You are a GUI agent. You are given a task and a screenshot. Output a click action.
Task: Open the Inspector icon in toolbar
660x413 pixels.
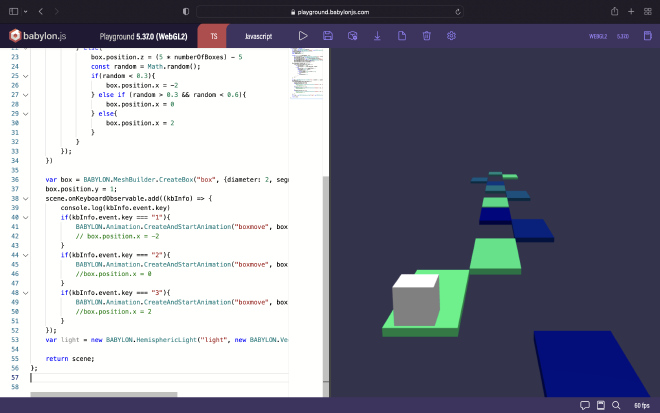pyautogui.click(x=352, y=36)
